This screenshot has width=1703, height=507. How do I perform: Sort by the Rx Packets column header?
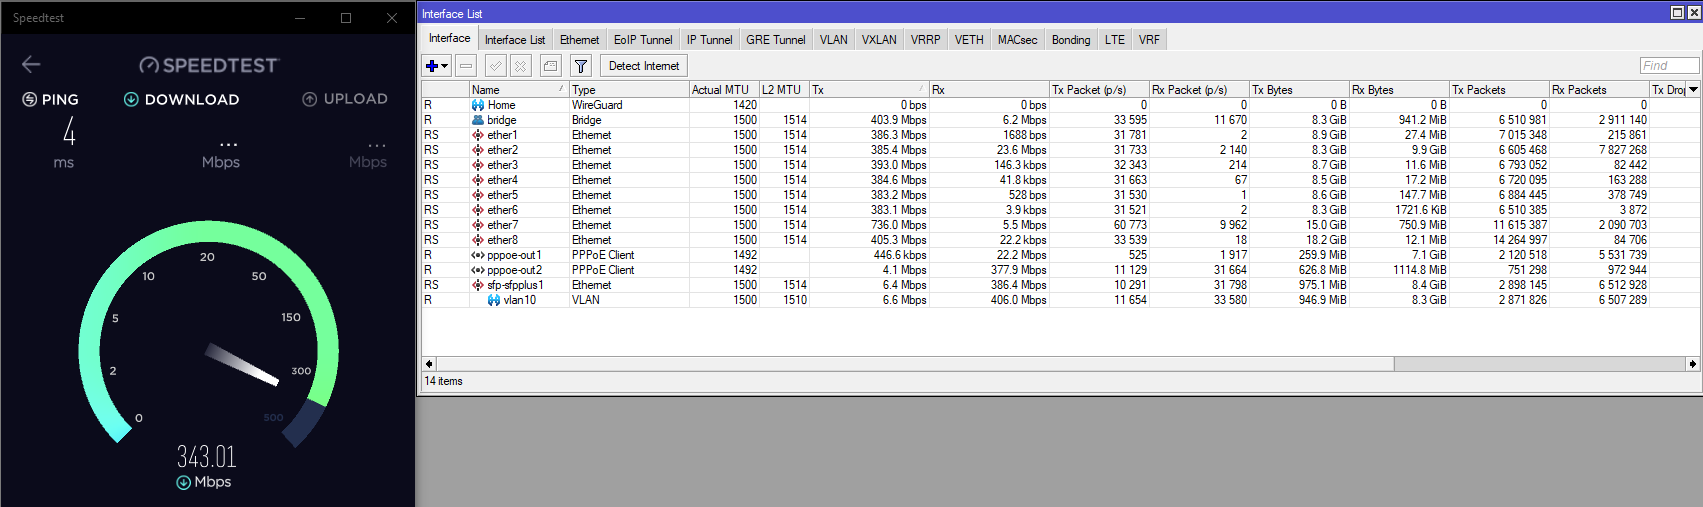(x=1598, y=90)
